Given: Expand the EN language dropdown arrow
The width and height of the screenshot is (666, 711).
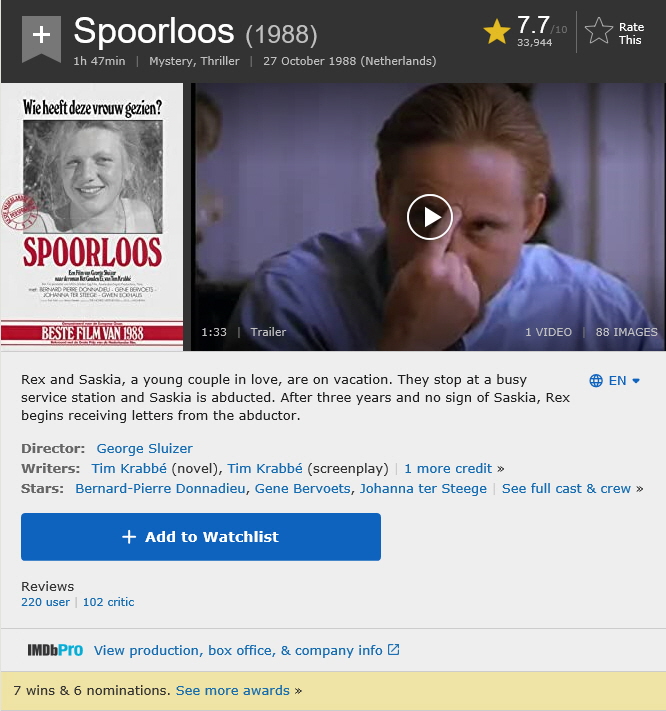Looking at the screenshot, I should (x=636, y=380).
